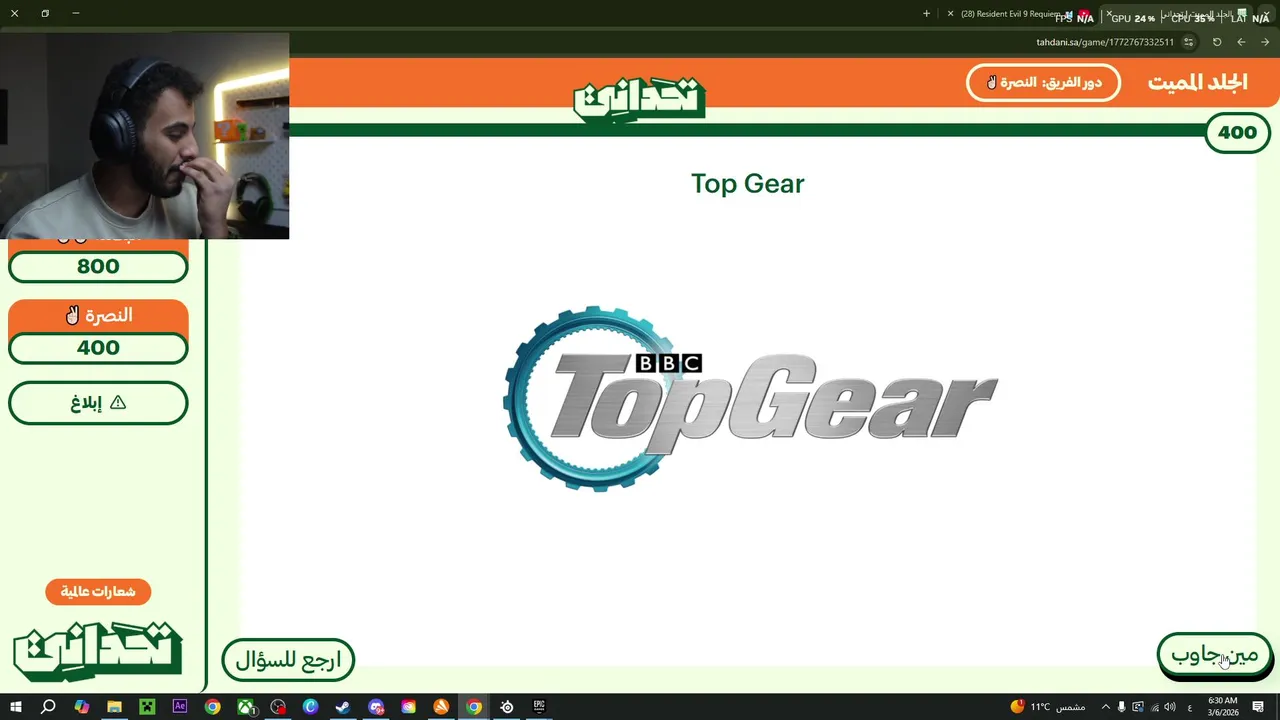Open Canva from the taskbar

(310, 707)
